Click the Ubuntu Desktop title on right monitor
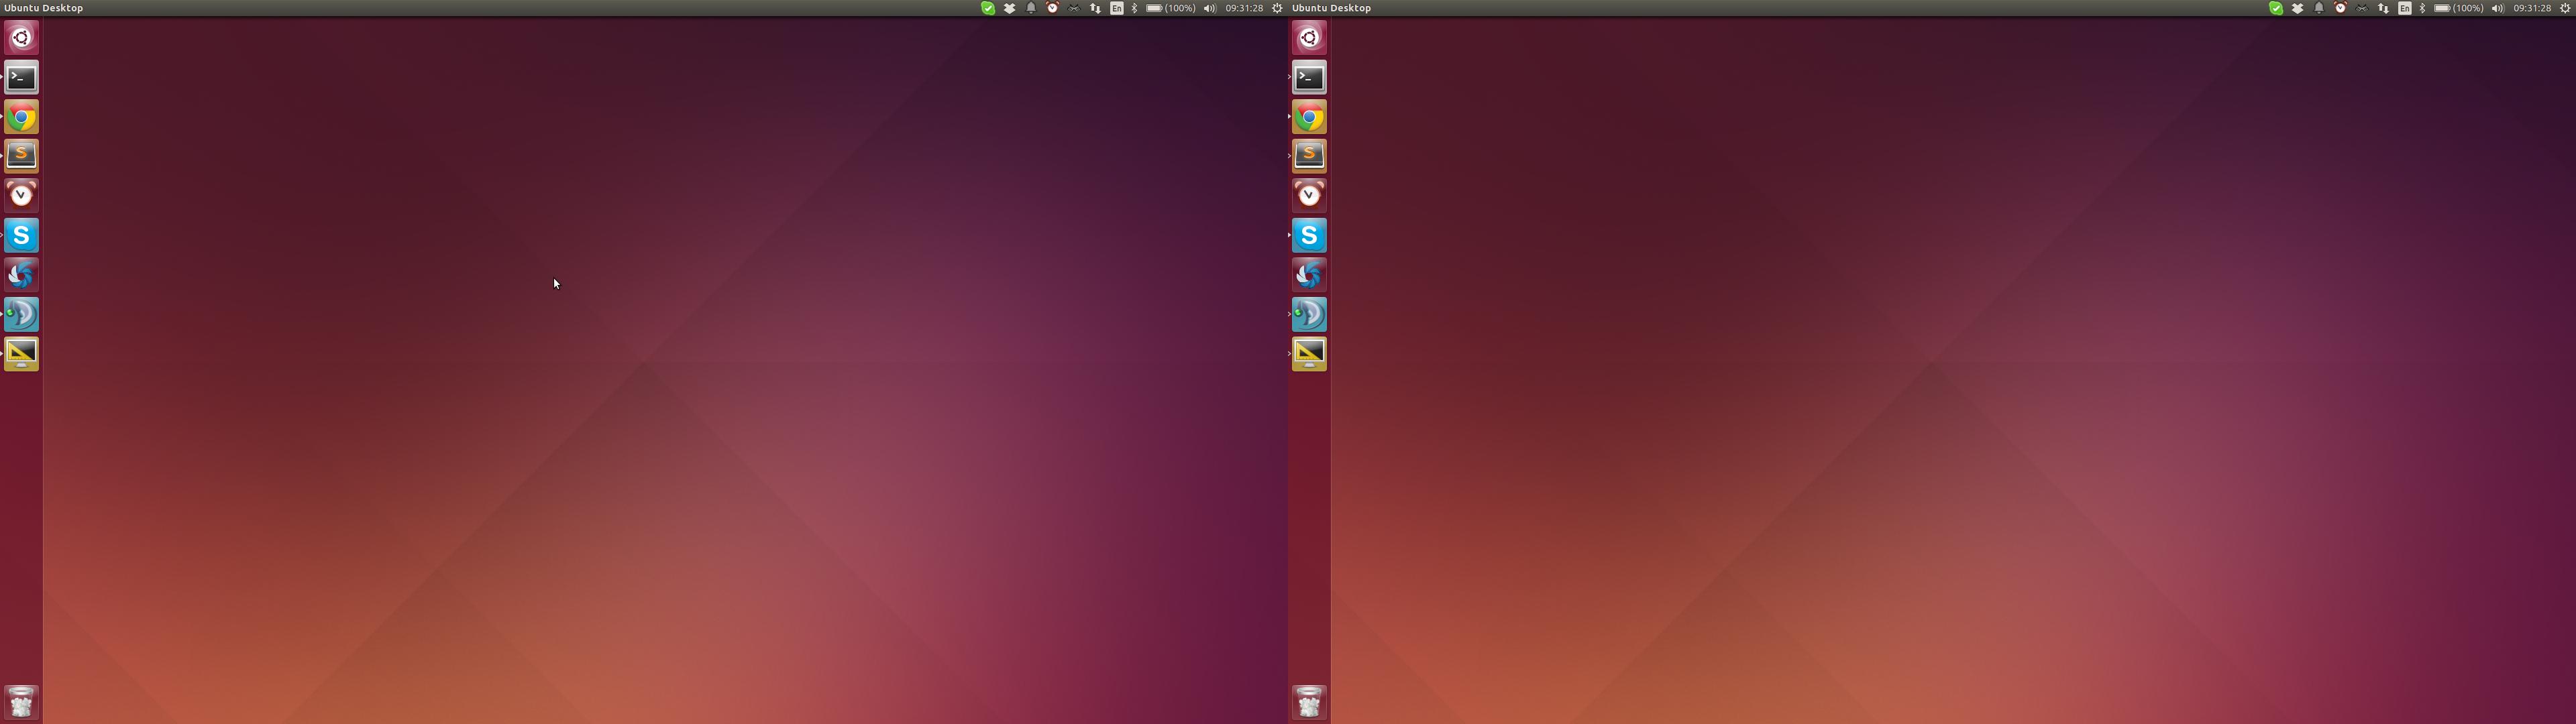Viewport: 2576px width, 724px height. point(1332,8)
